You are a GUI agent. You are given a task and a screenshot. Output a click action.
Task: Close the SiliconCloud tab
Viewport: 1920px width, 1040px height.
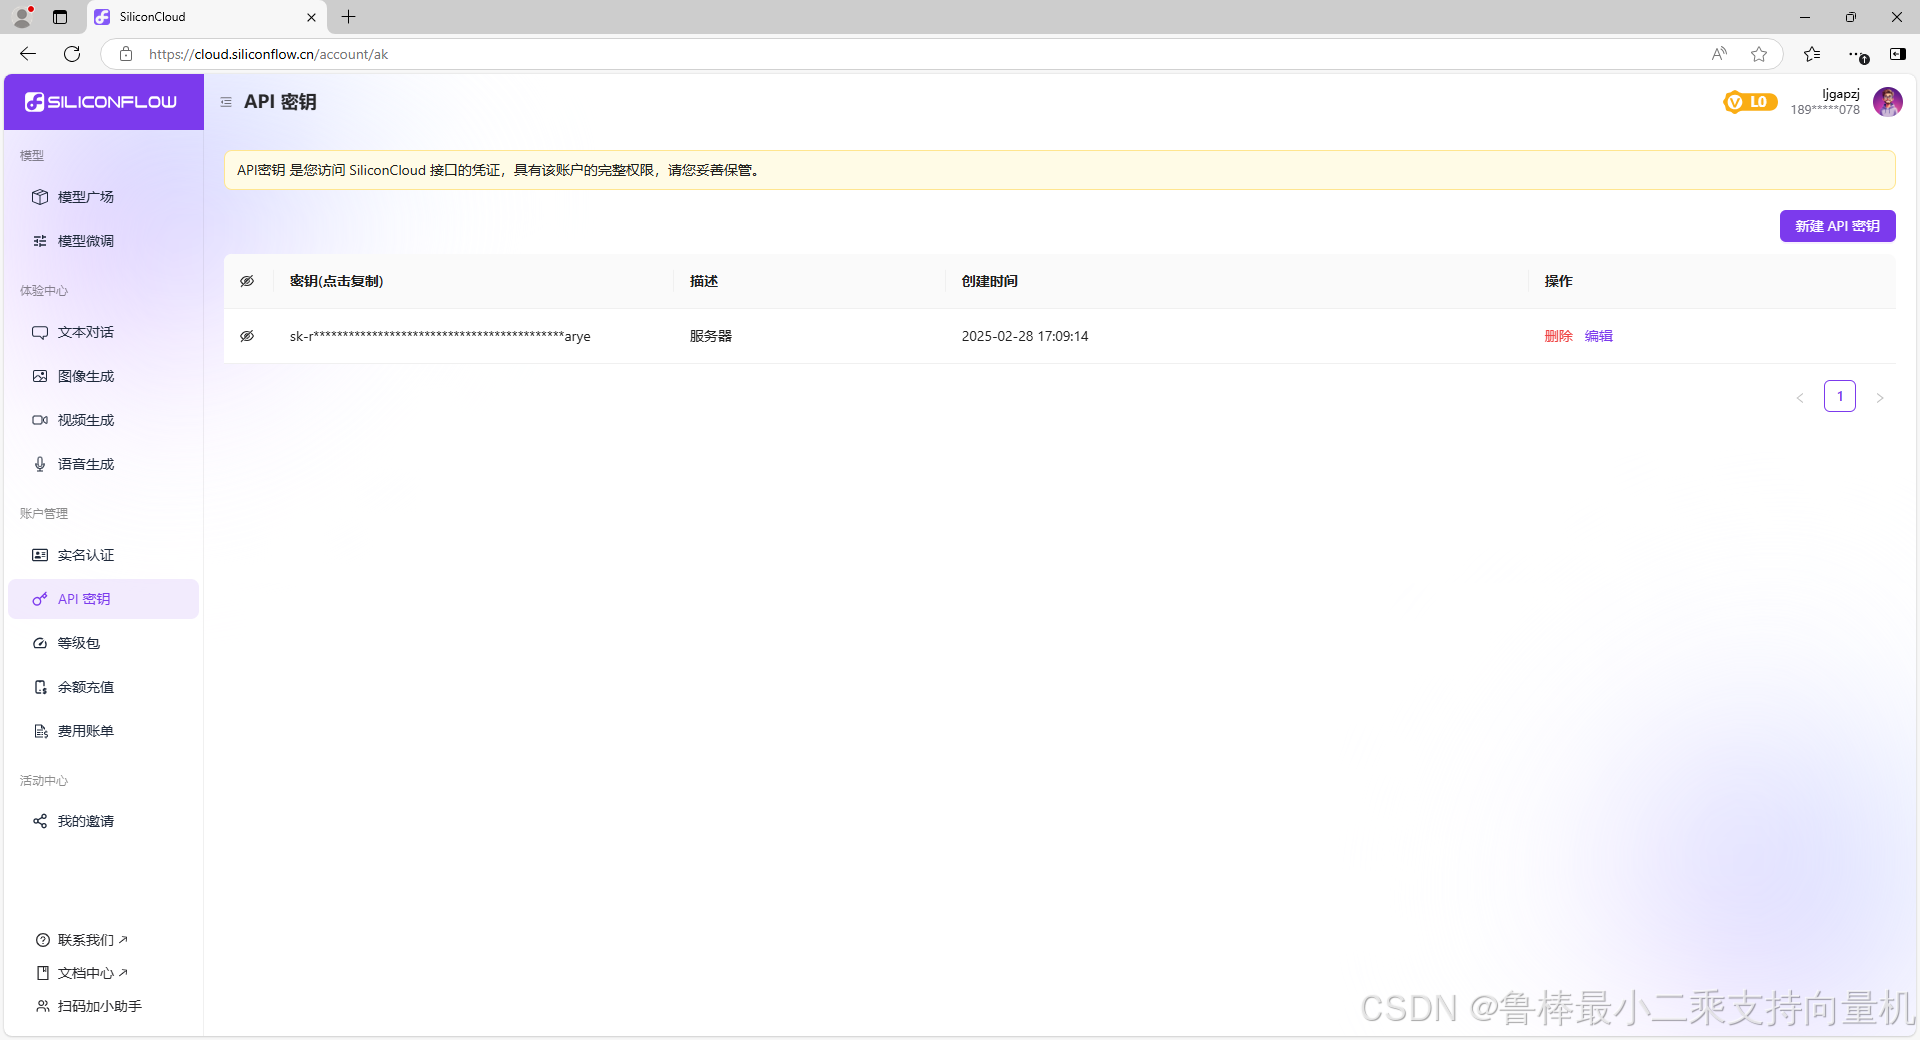311,17
